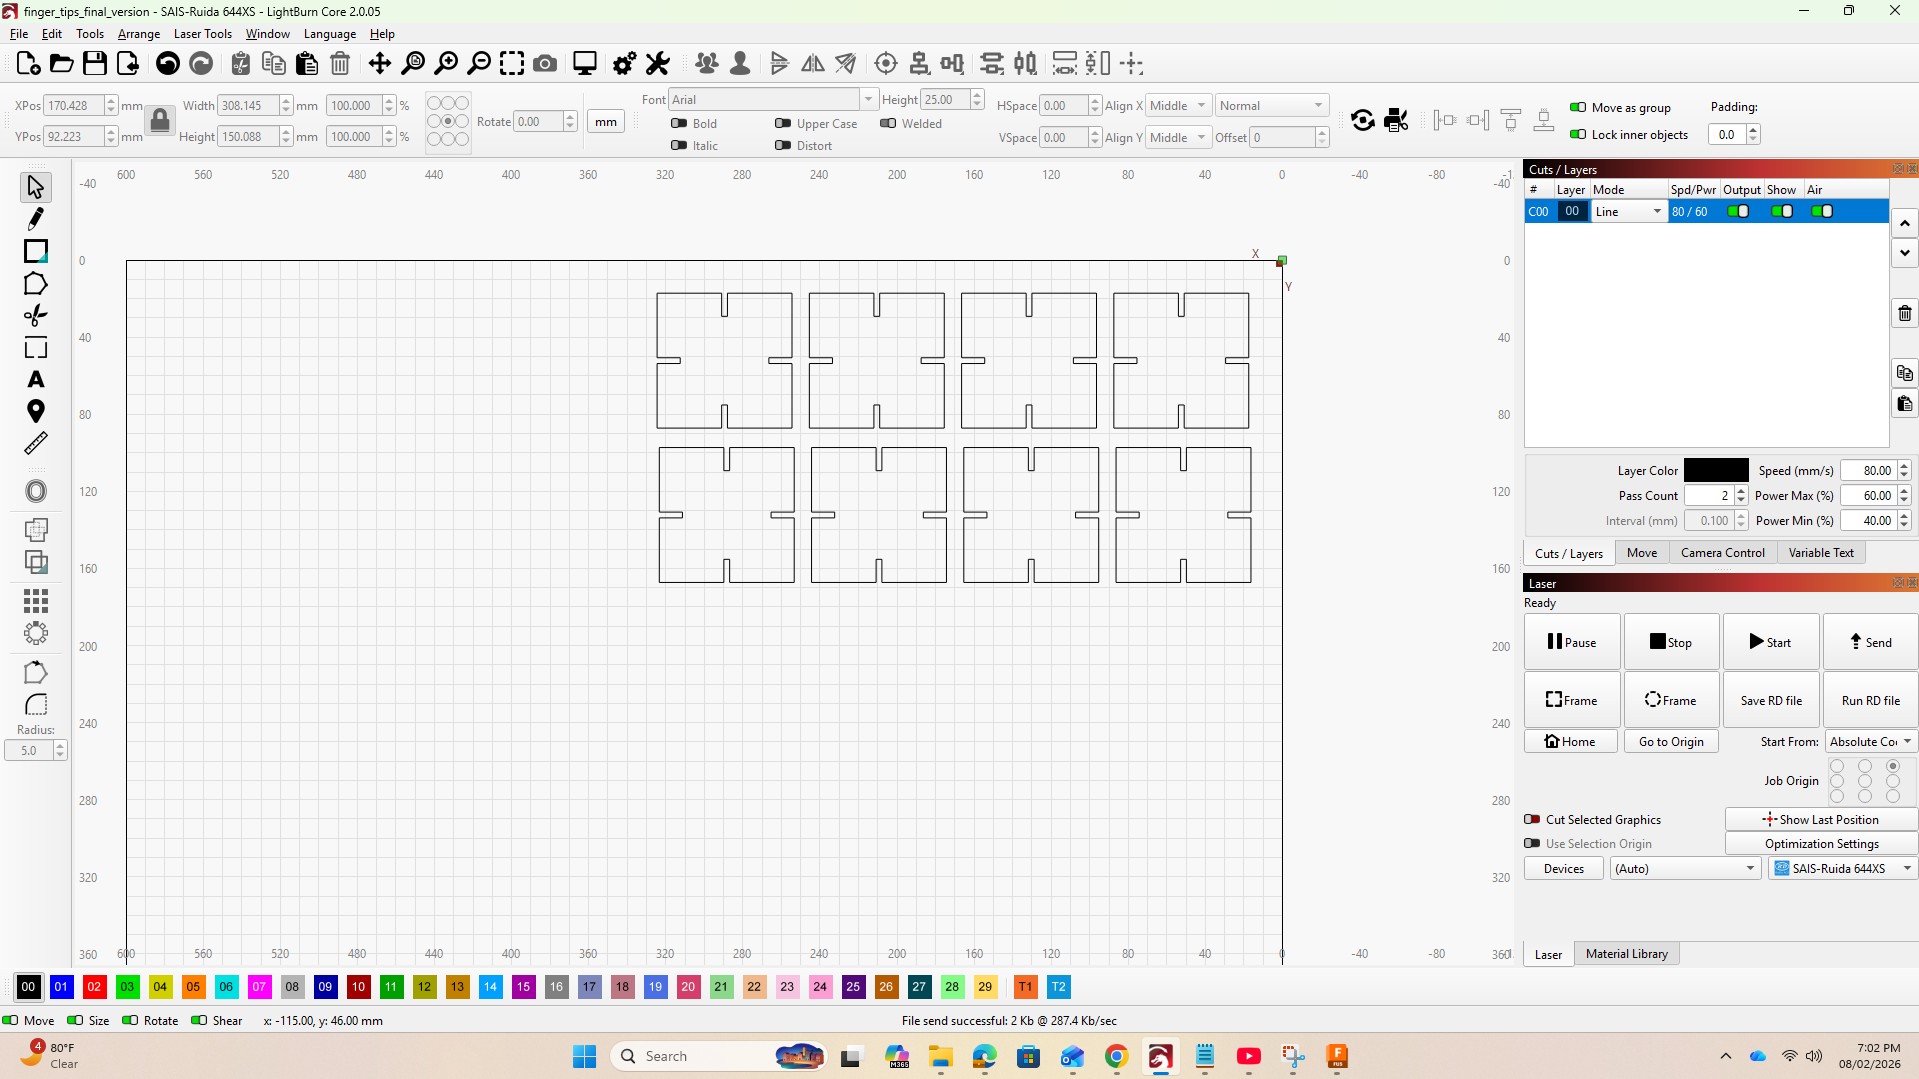Click the Send button
This screenshot has width=1919, height=1079.
point(1871,642)
